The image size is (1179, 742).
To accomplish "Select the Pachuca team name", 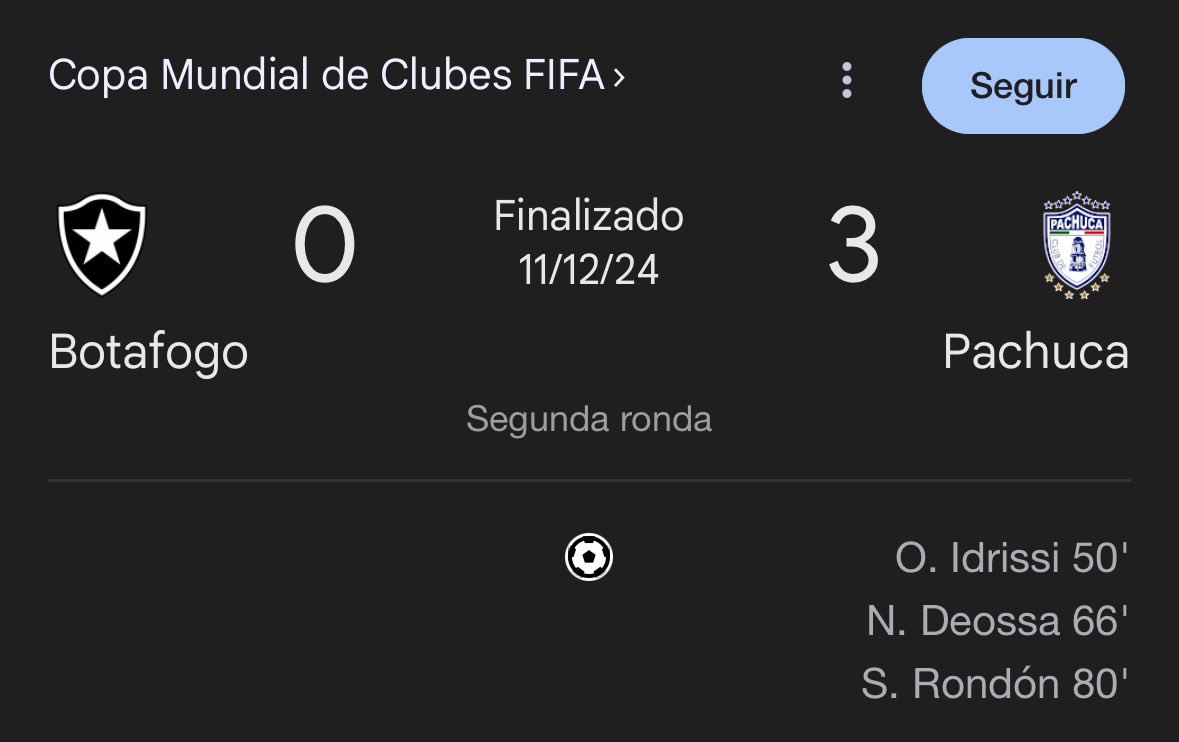I will pos(1035,352).
